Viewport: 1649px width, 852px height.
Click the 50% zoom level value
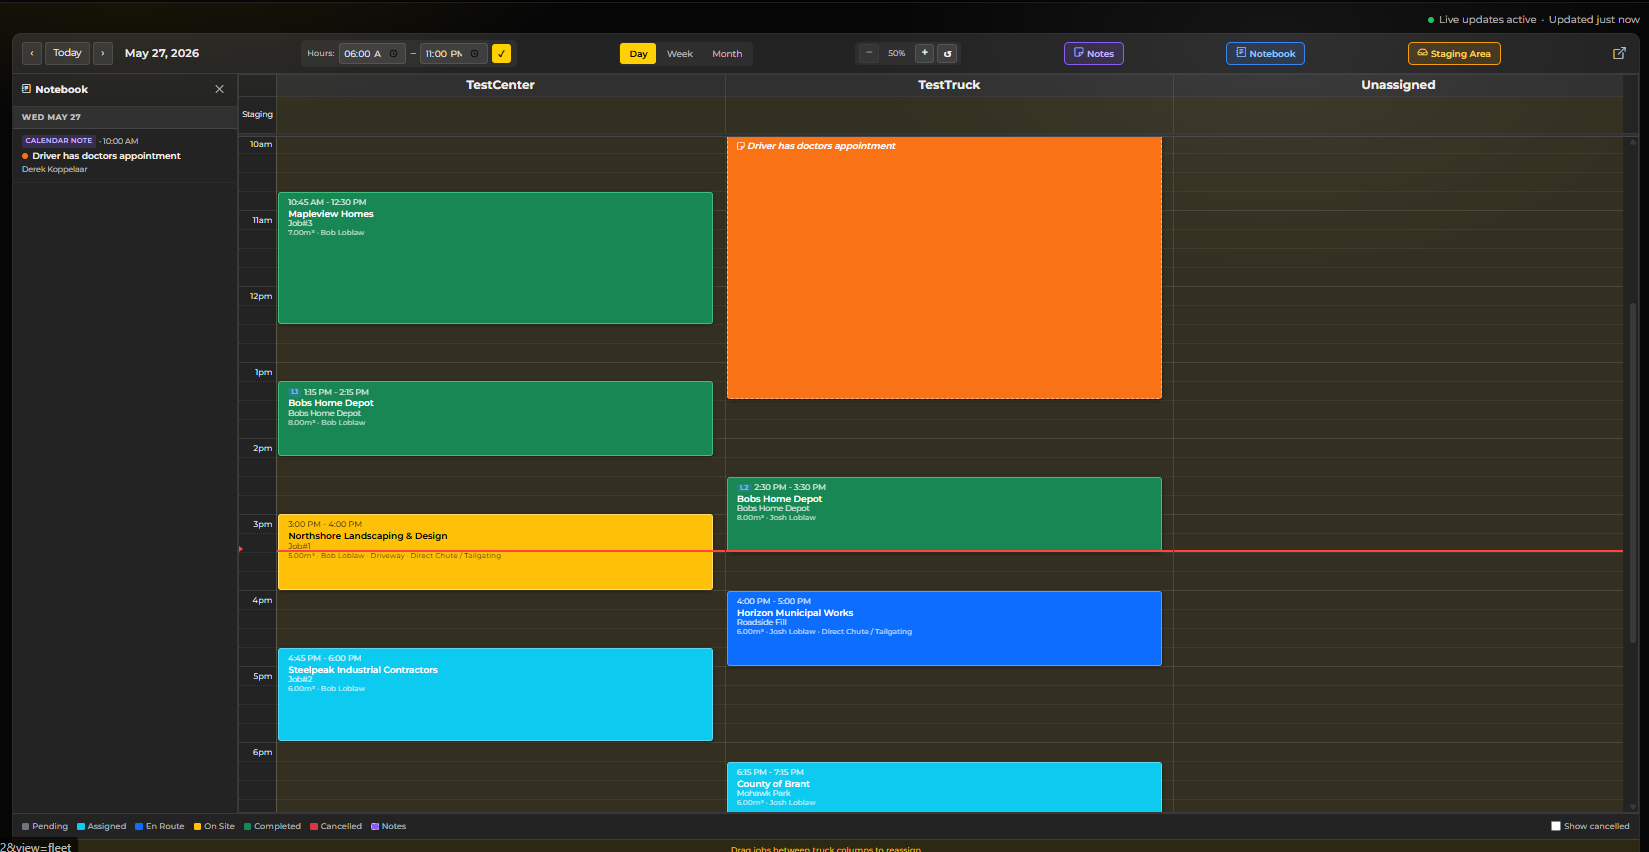tap(897, 53)
